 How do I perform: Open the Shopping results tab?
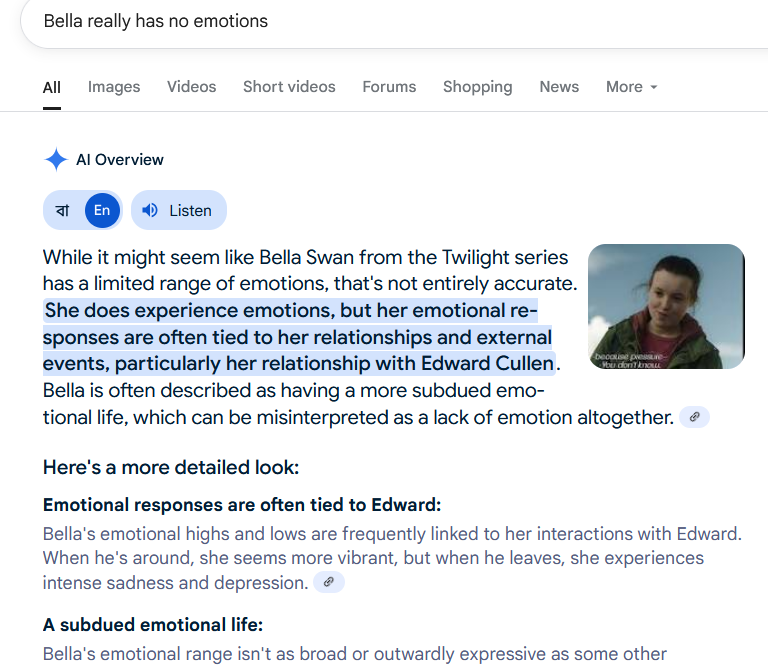(x=478, y=87)
